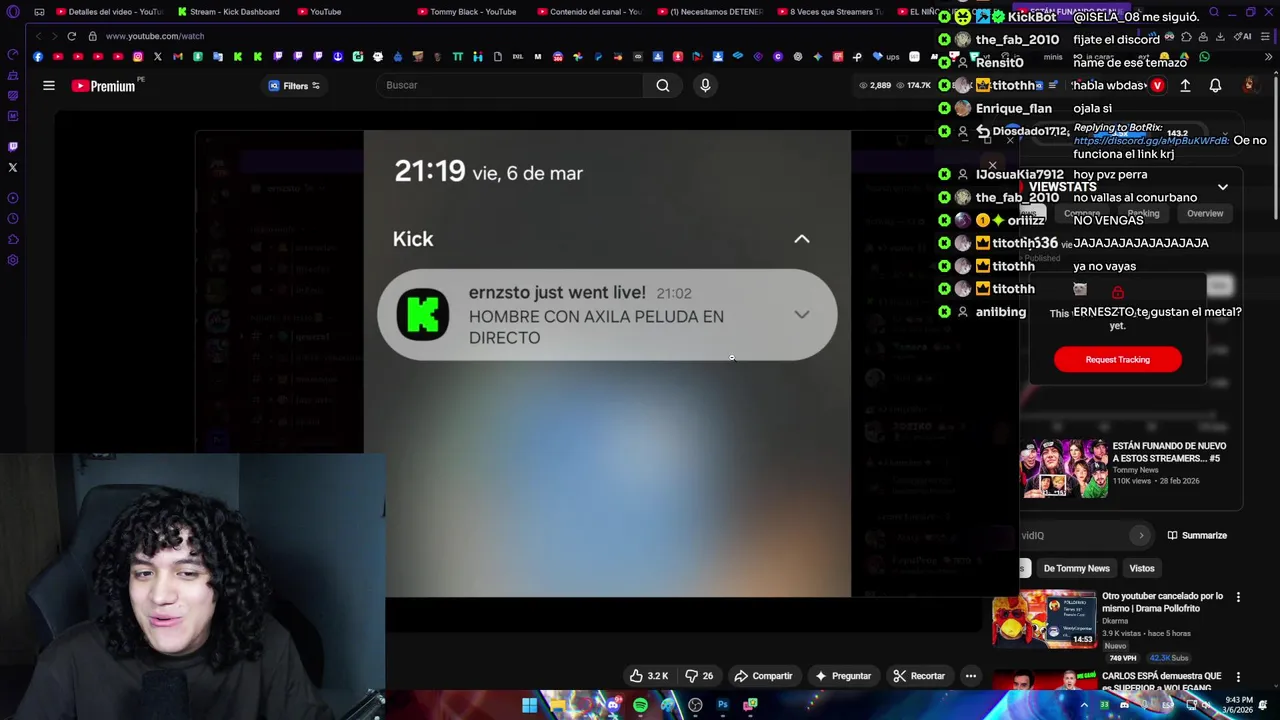
Task: Open the browser sidebar X icon
Action: coord(13,167)
